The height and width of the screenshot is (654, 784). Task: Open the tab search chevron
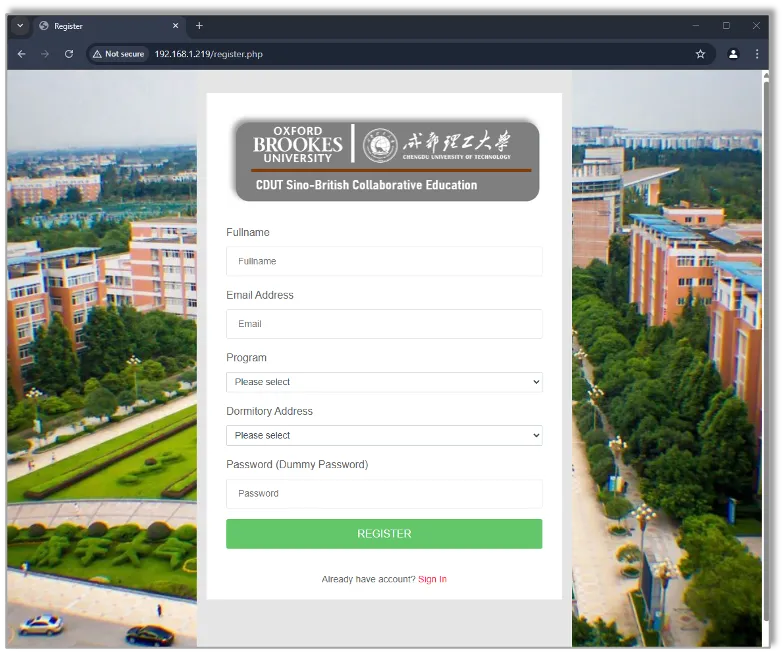click(20, 26)
